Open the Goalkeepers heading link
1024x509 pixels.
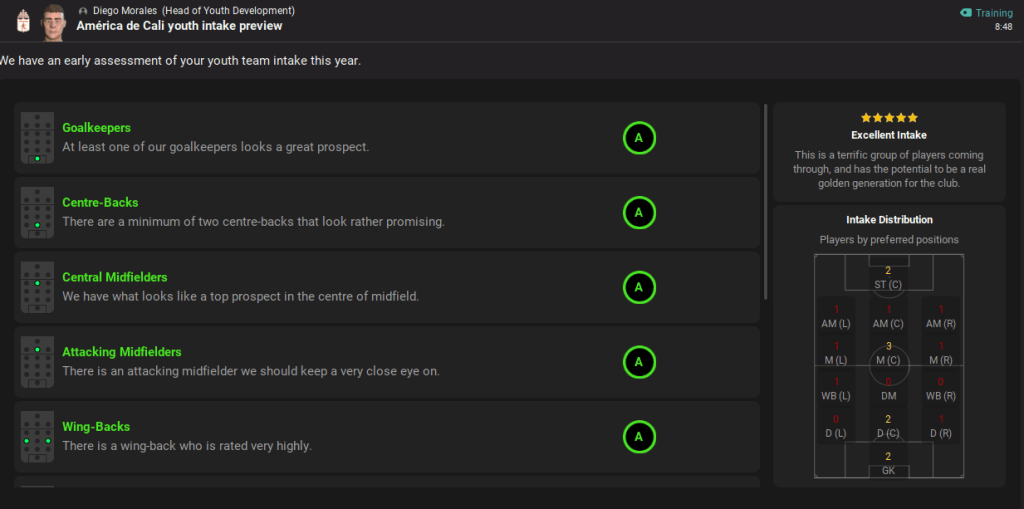click(96, 128)
